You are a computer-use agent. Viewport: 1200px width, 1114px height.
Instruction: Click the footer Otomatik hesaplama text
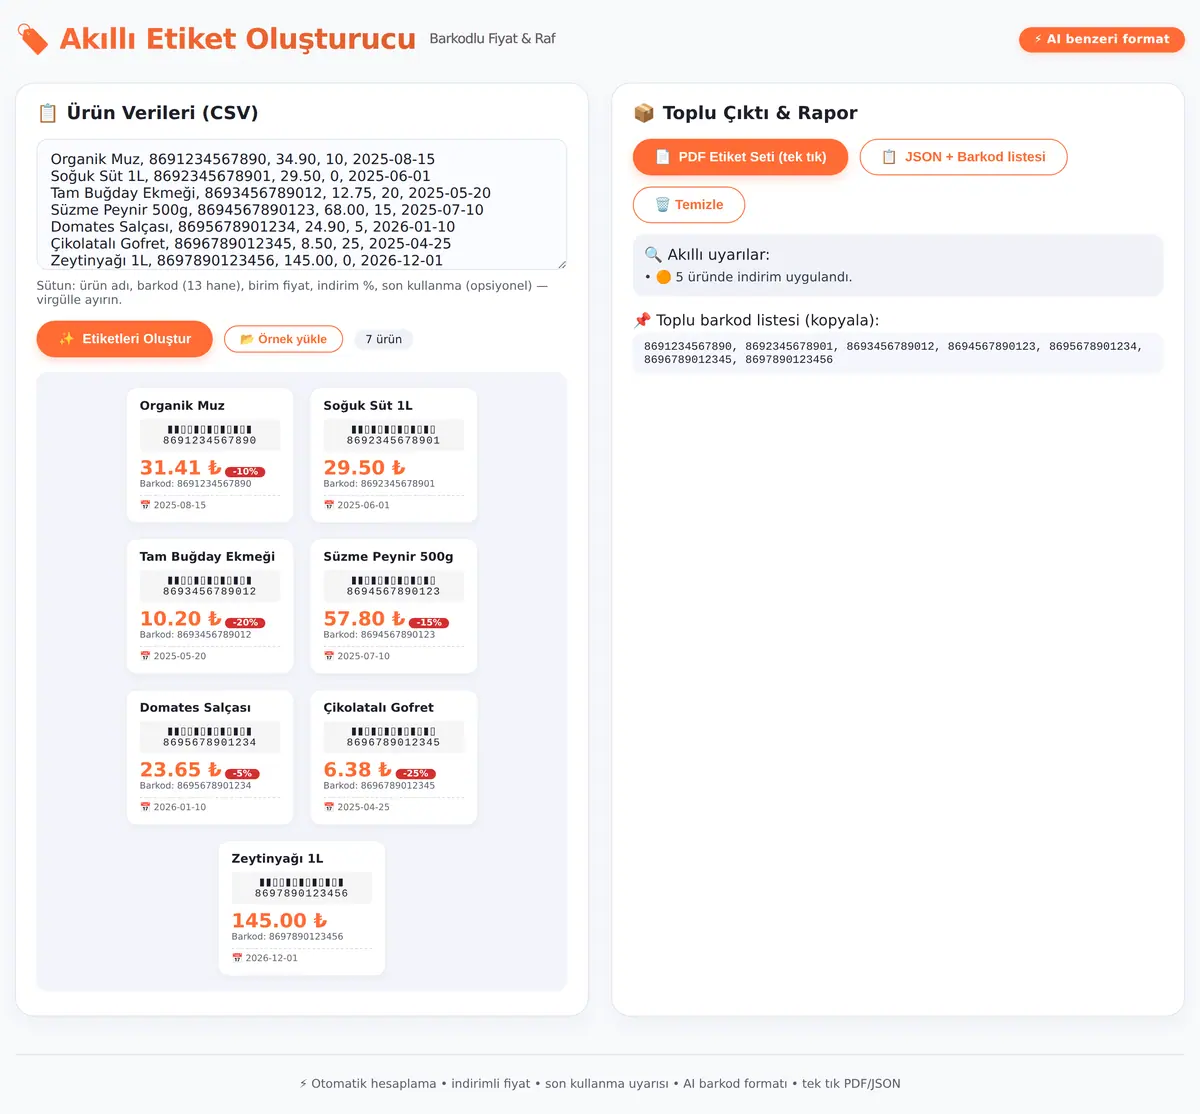[x=374, y=1084]
